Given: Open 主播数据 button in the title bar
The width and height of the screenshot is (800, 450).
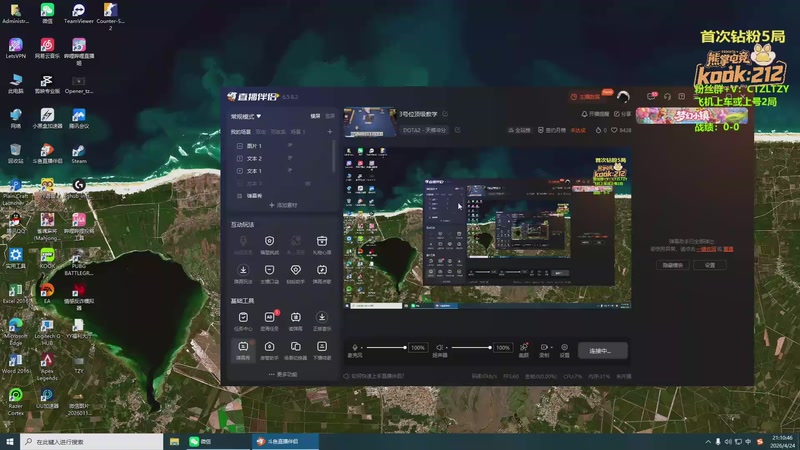Looking at the screenshot, I should coord(585,96).
